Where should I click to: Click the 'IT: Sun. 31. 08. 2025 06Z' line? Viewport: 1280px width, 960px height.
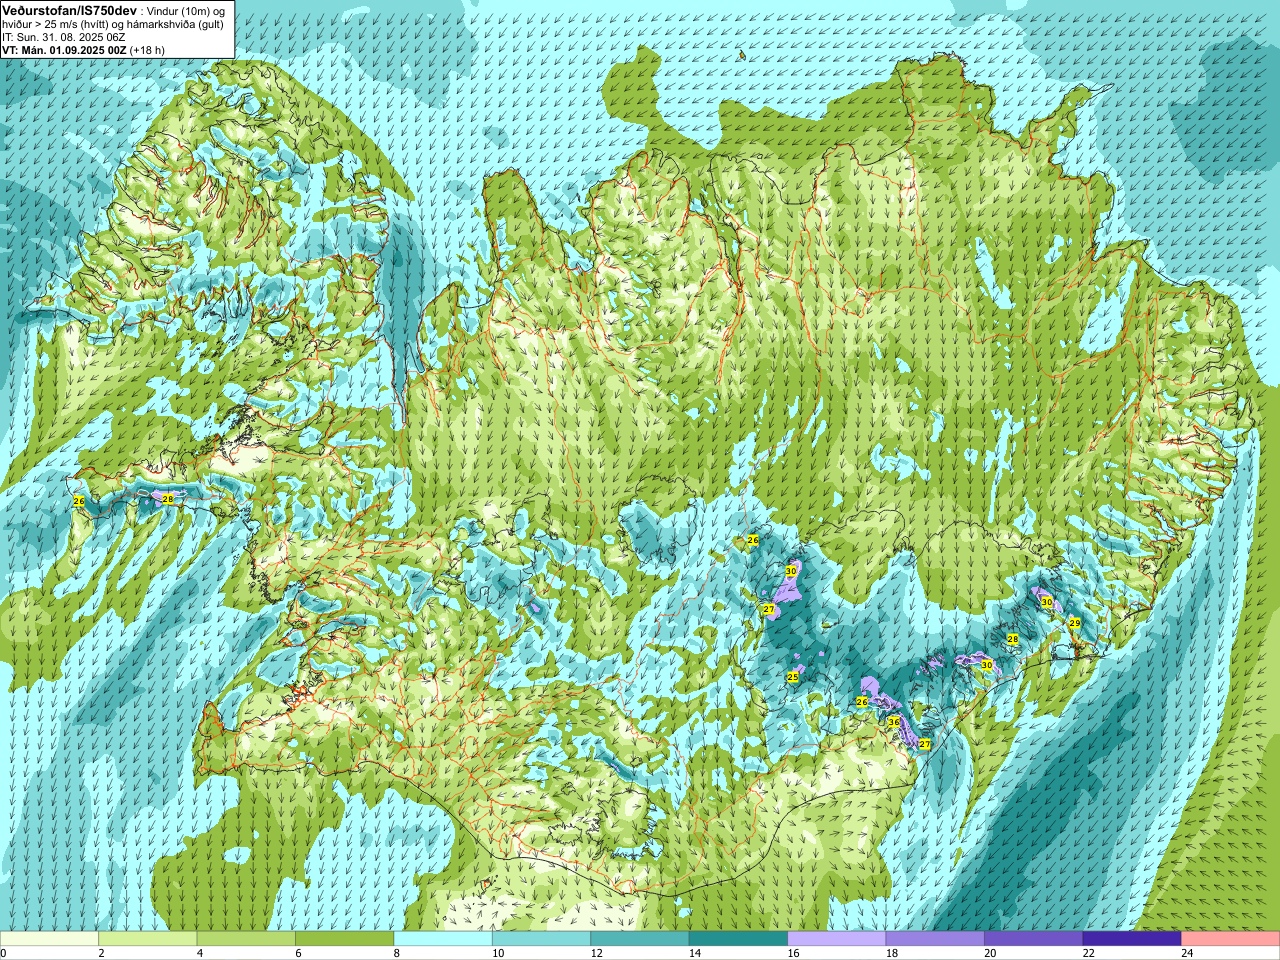click(x=64, y=37)
